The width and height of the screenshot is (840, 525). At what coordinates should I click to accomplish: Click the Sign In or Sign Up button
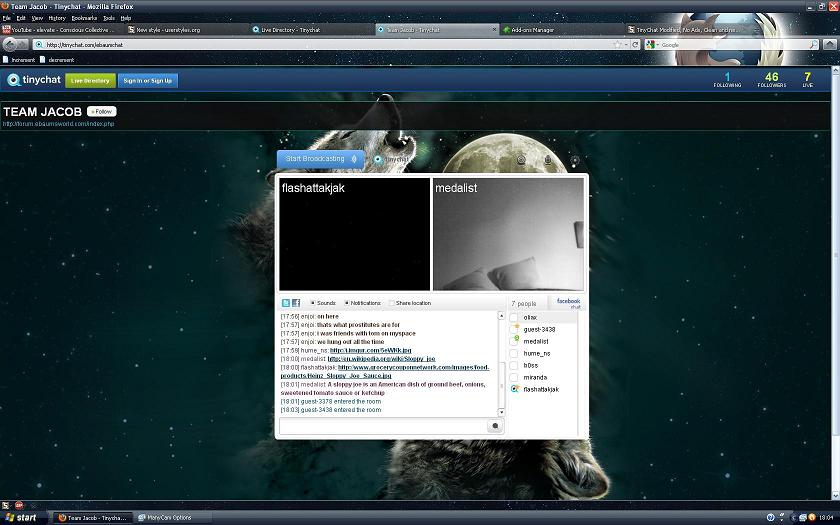coord(148,80)
